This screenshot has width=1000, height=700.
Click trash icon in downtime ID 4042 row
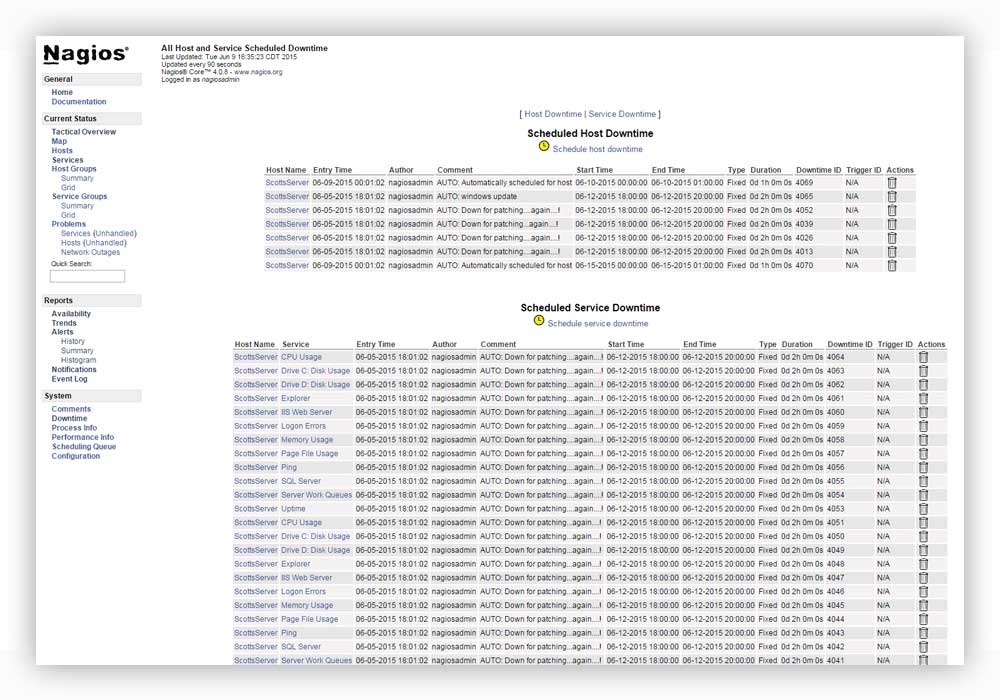coord(923,647)
